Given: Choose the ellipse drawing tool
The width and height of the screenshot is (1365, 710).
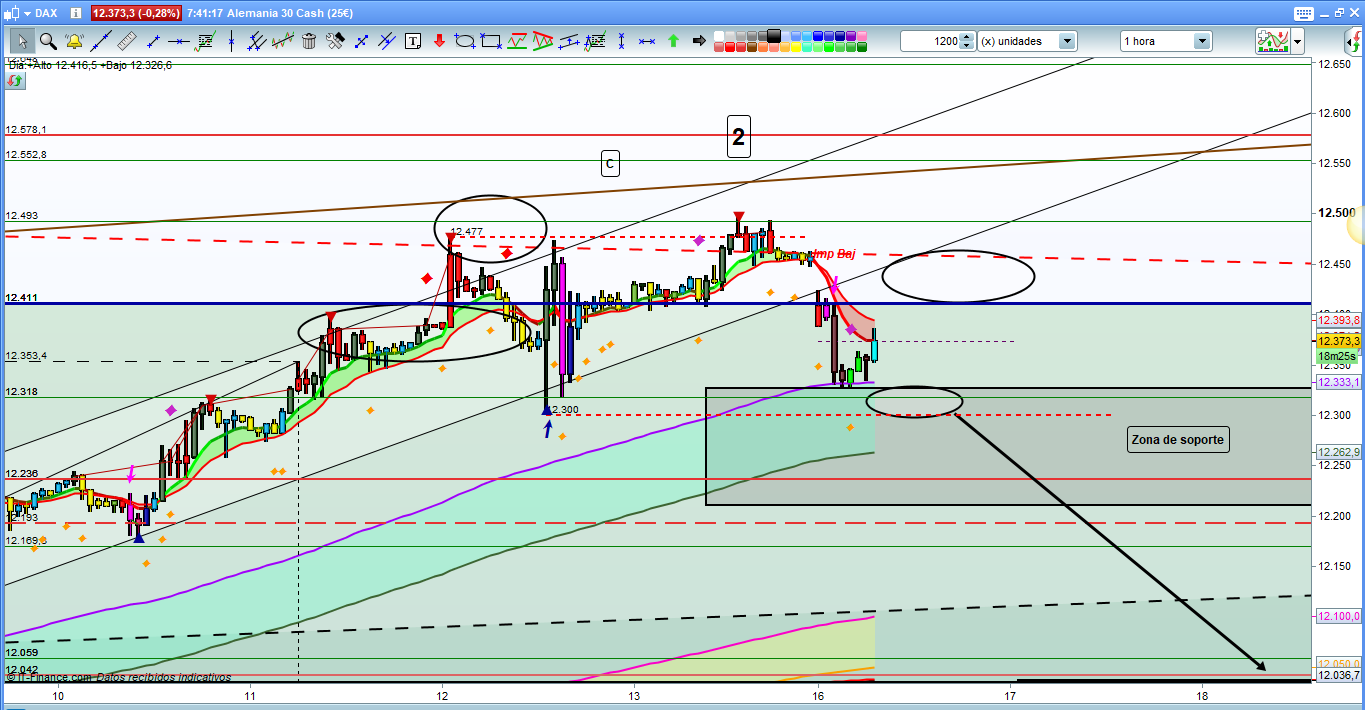Looking at the screenshot, I should tap(465, 41).
